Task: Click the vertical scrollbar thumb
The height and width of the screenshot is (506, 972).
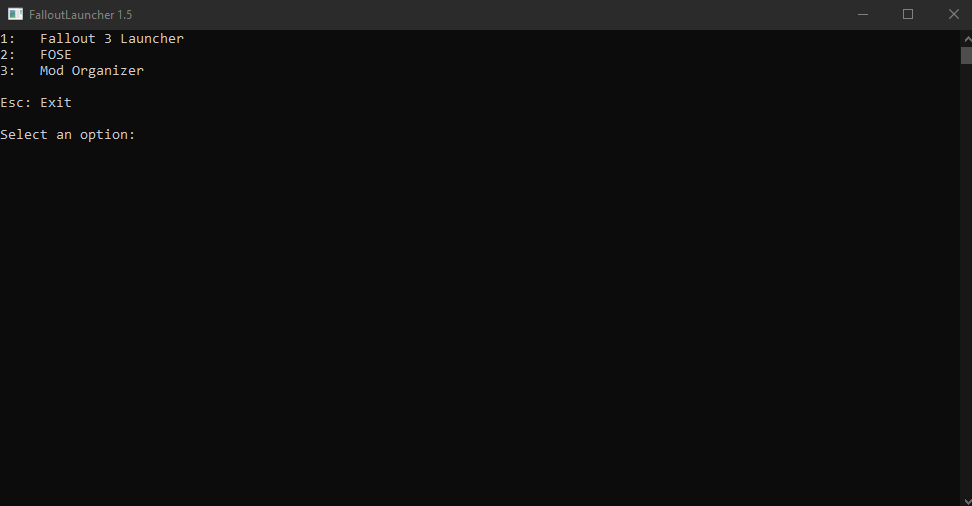Action: (x=966, y=55)
